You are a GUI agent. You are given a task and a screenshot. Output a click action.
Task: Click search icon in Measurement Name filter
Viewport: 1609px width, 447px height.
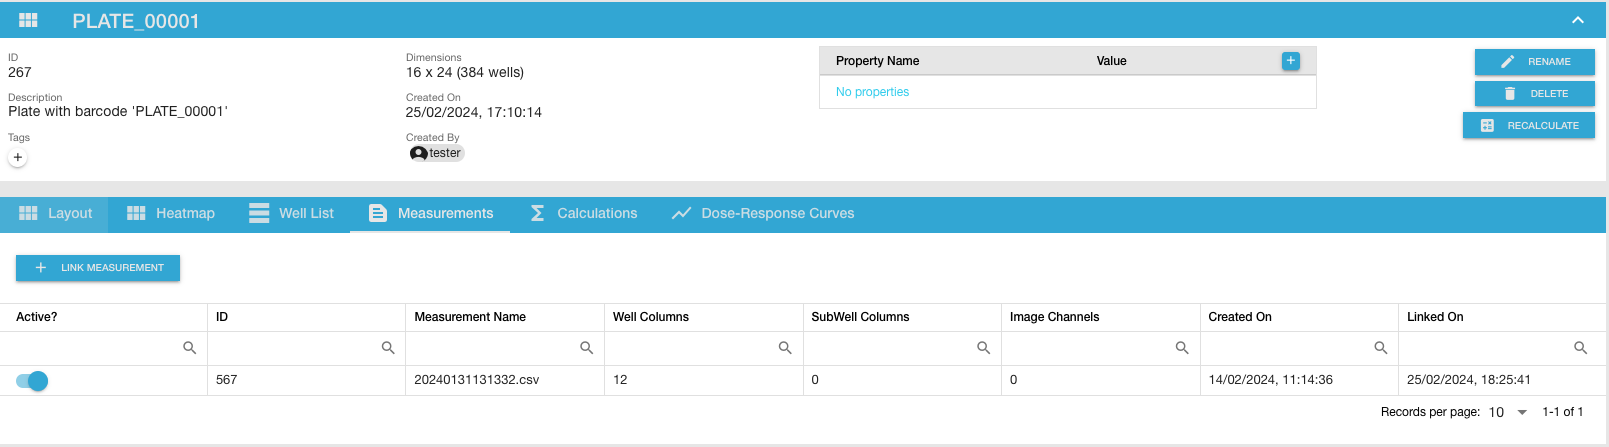point(586,348)
